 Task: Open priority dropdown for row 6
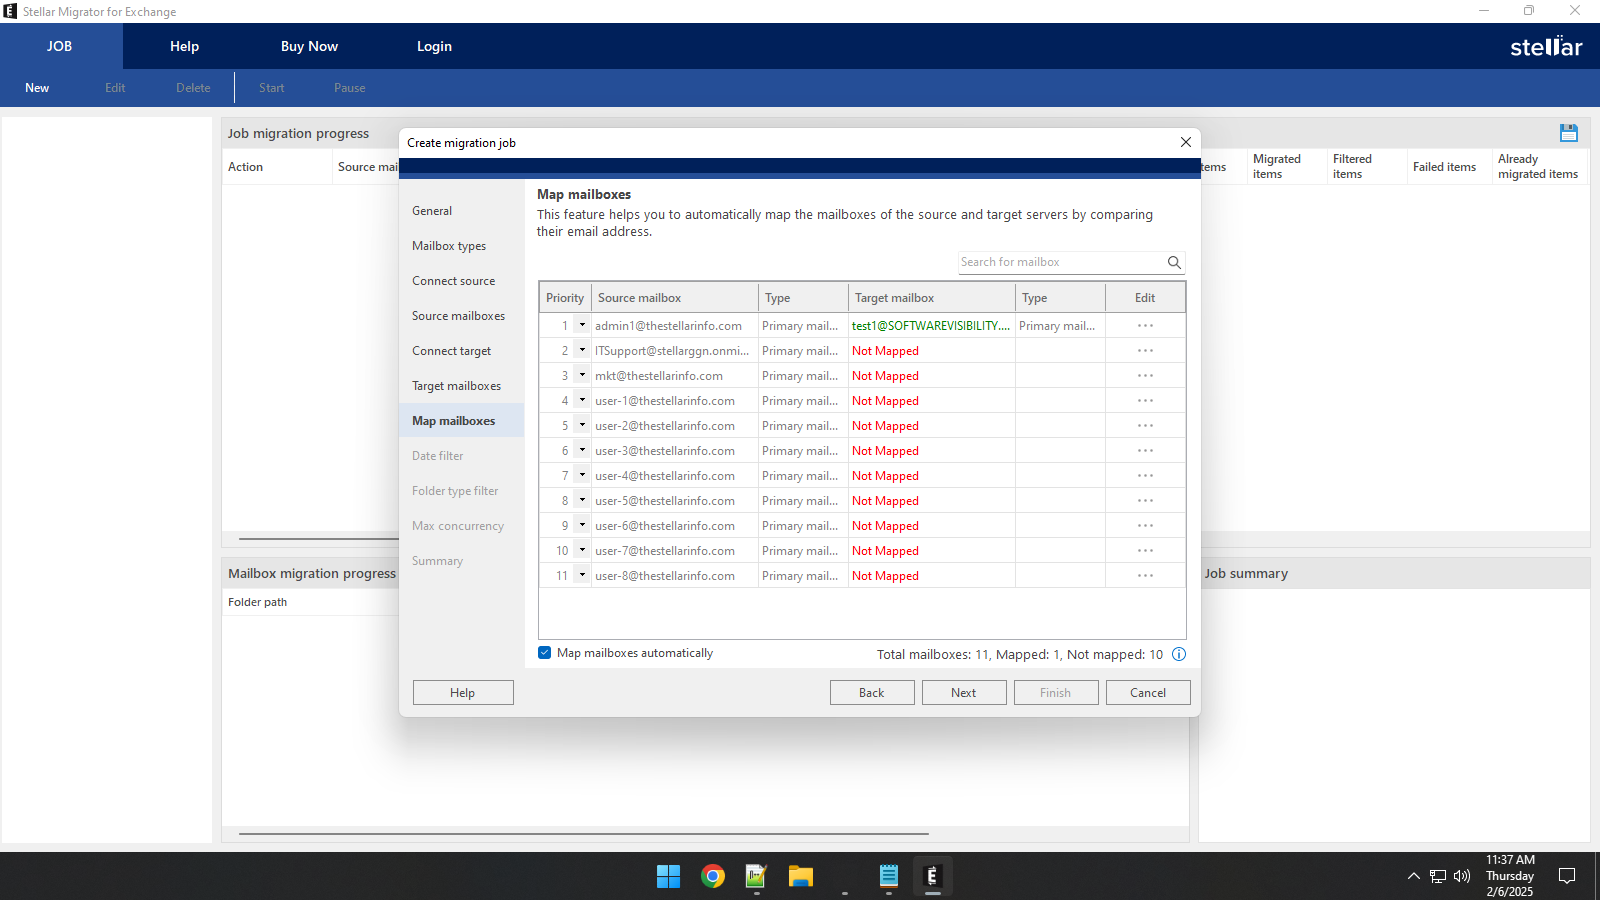pyautogui.click(x=582, y=450)
